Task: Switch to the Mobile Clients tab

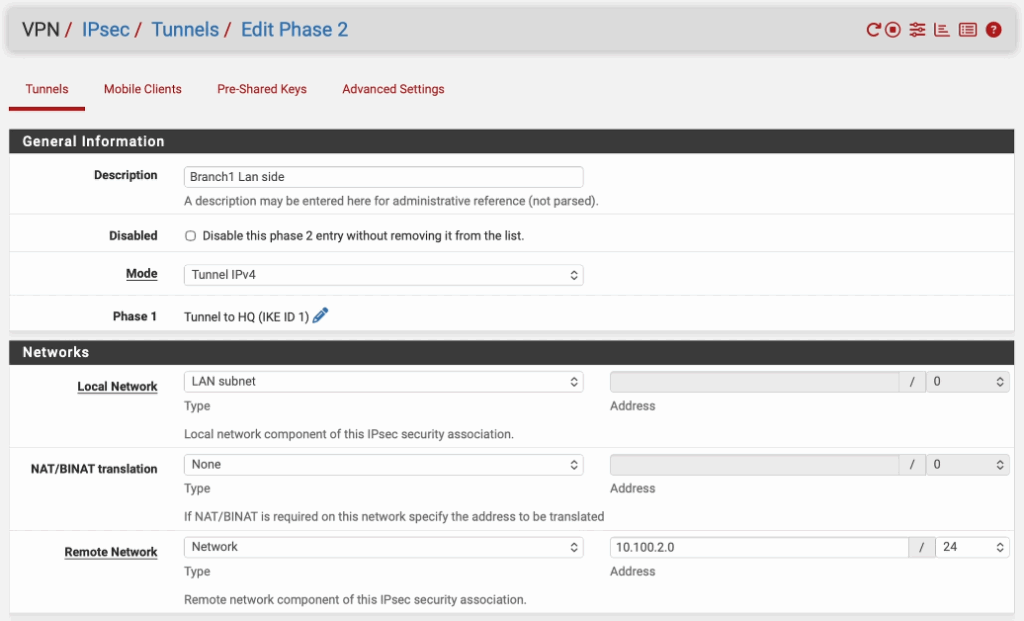Action: click(x=143, y=89)
